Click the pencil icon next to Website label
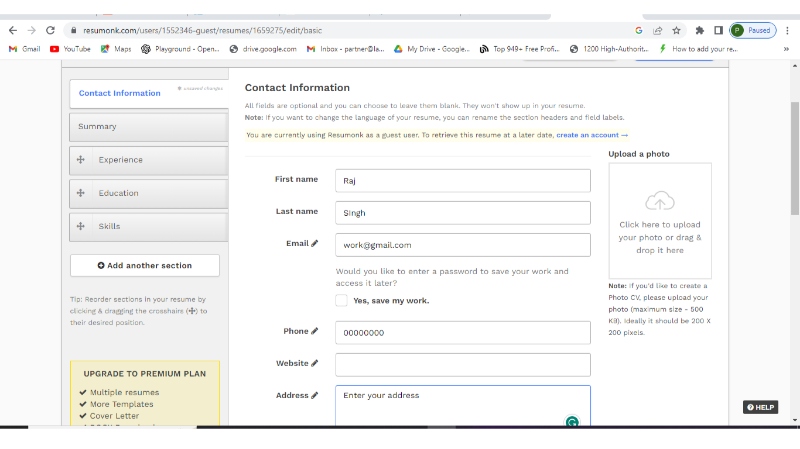800x449 pixels. (x=314, y=363)
